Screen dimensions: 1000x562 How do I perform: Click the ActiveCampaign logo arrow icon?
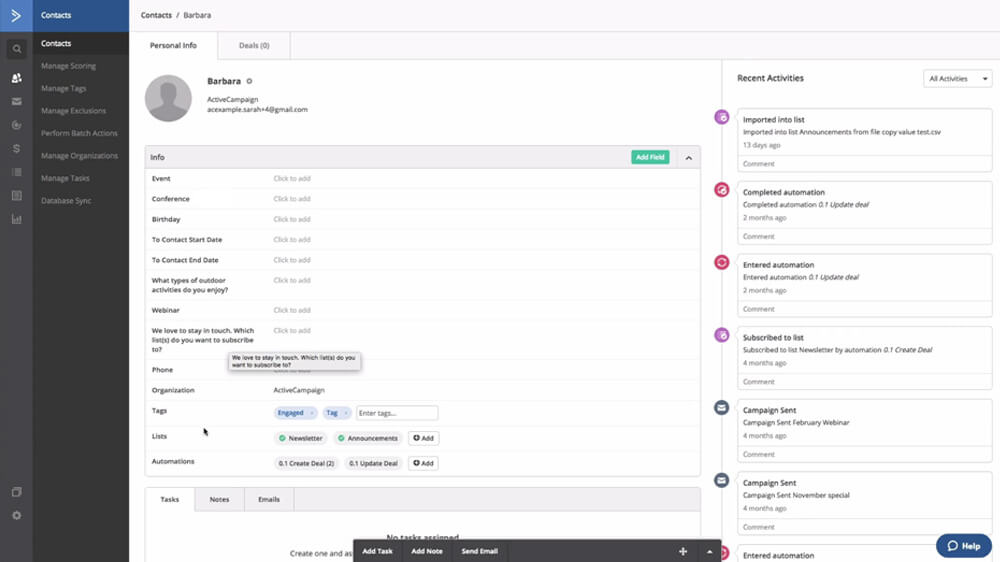[16, 15]
